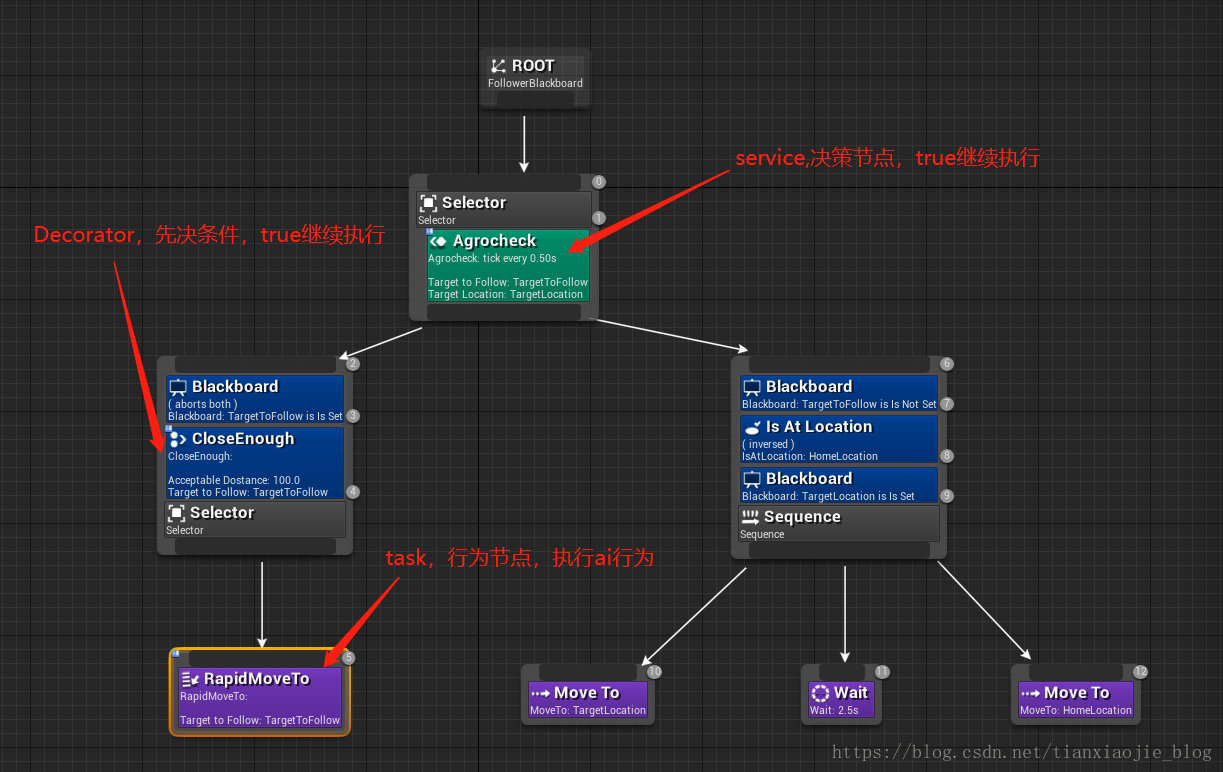Click "MoveTo: HomeLocation" text
The image size is (1223, 772).
point(1076,710)
